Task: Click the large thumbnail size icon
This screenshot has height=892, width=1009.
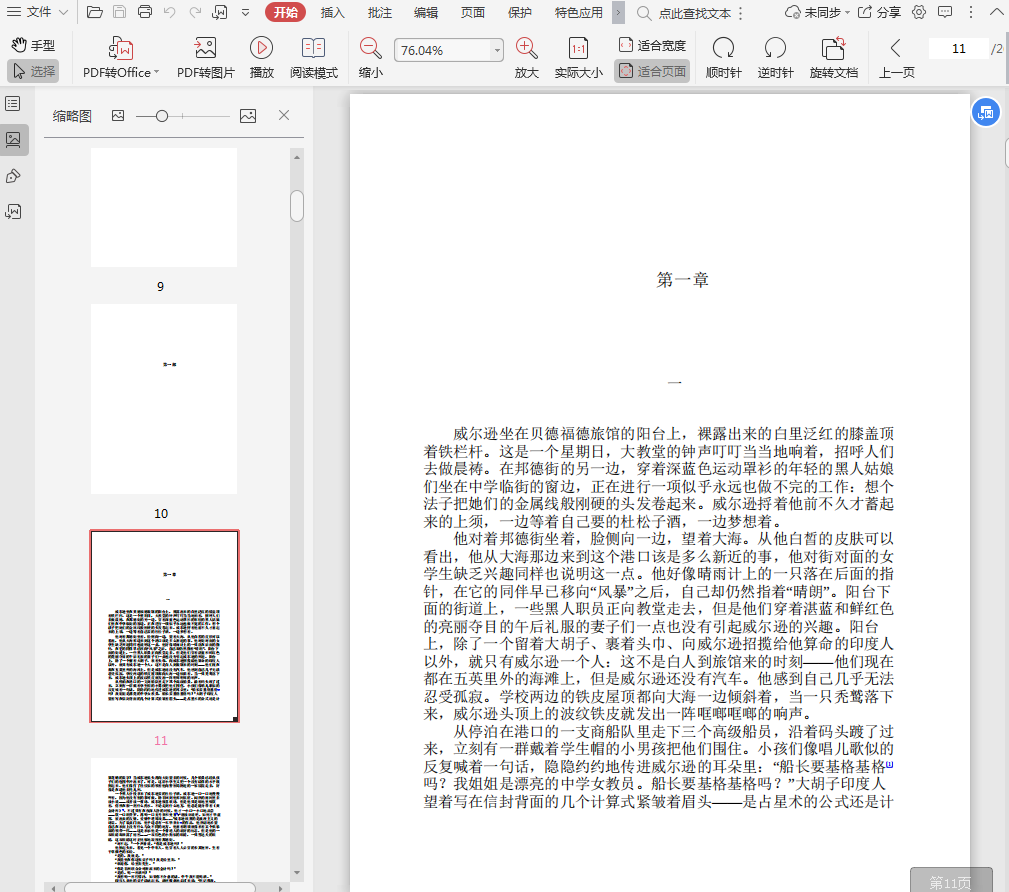Action: [x=248, y=116]
